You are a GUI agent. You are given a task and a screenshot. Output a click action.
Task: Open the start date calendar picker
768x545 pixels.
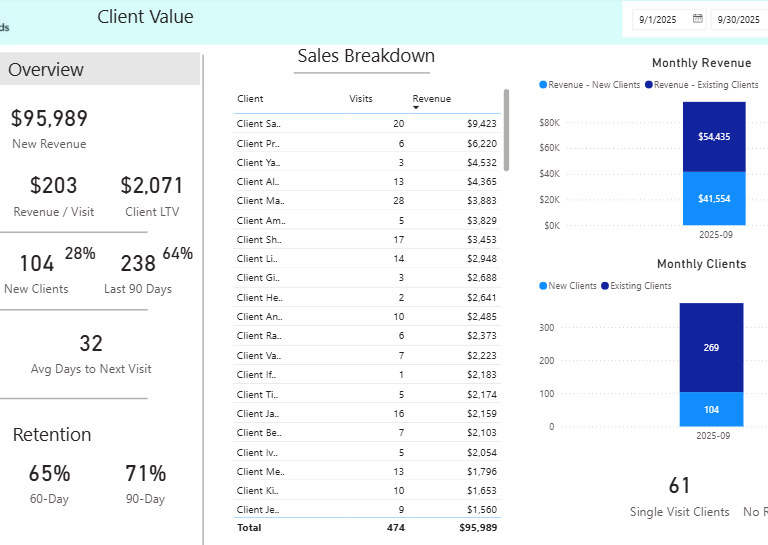click(x=698, y=18)
